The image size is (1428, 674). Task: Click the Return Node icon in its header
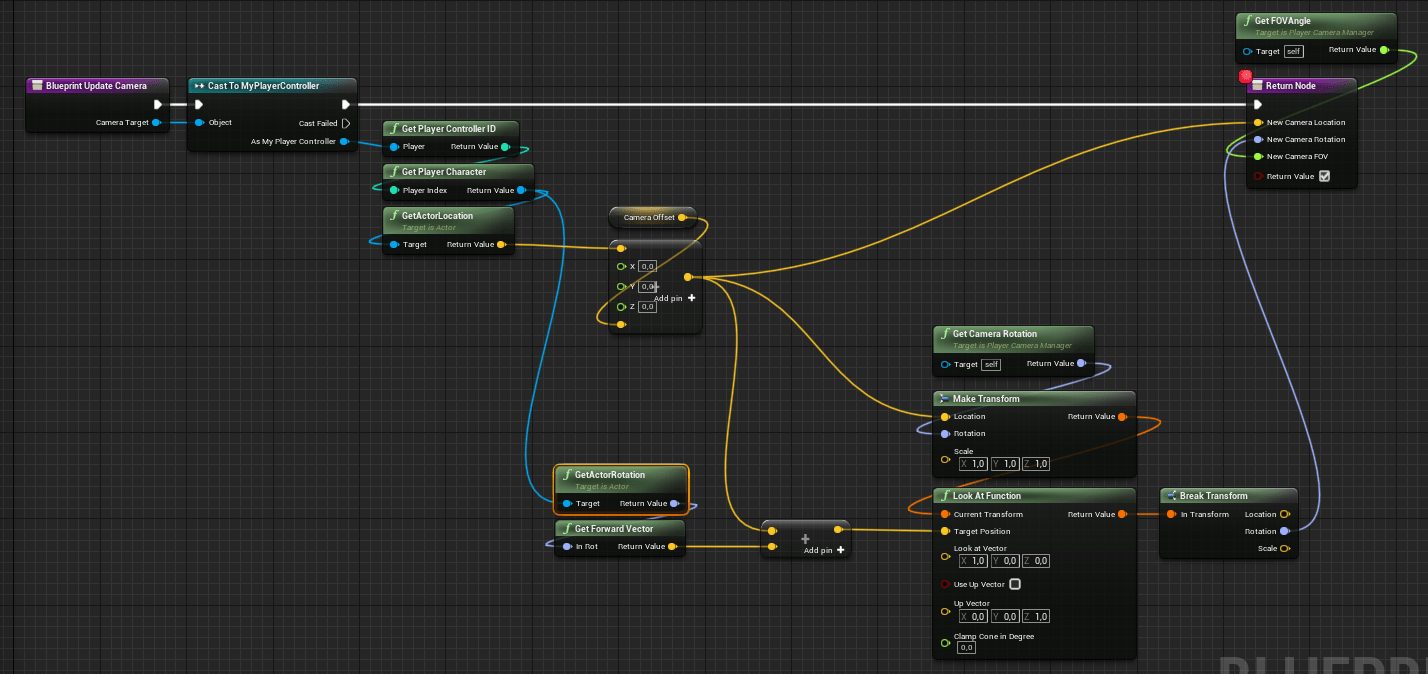[x=1257, y=86]
